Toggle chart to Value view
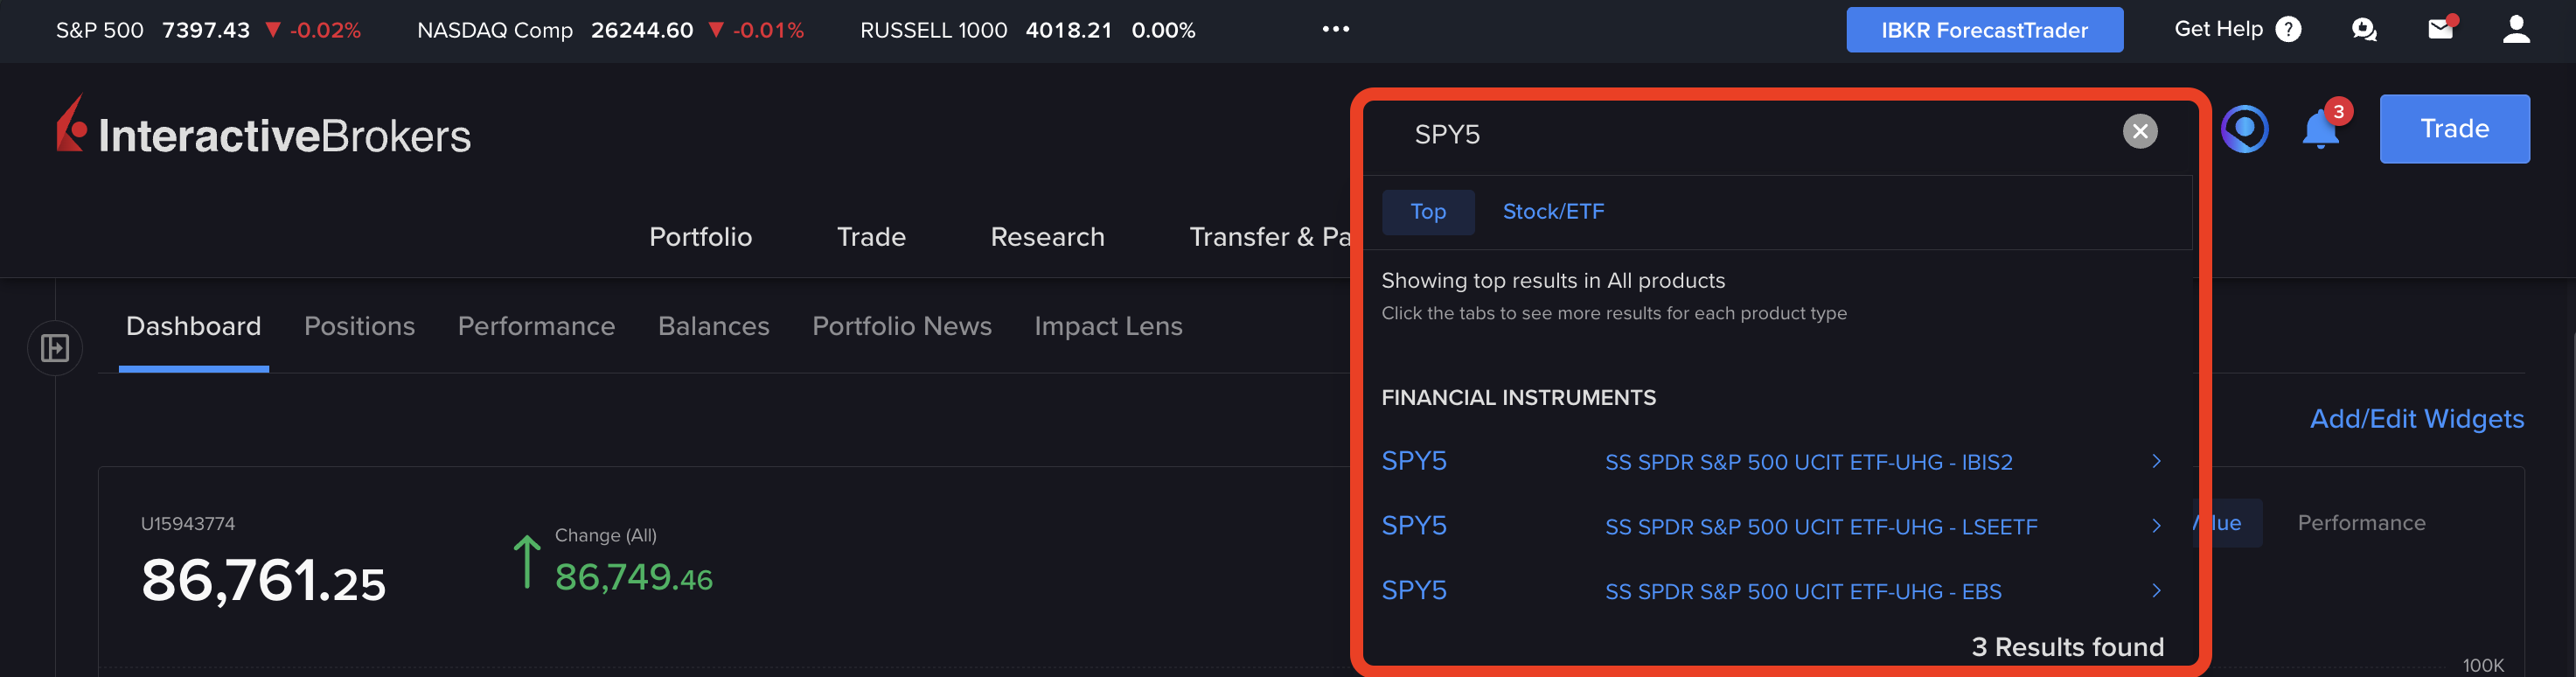 click(2227, 523)
